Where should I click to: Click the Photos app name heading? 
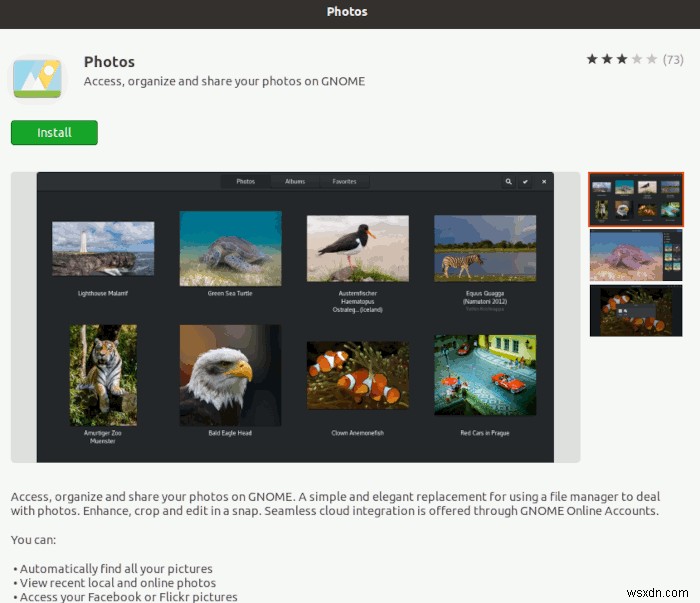pos(109,62)
